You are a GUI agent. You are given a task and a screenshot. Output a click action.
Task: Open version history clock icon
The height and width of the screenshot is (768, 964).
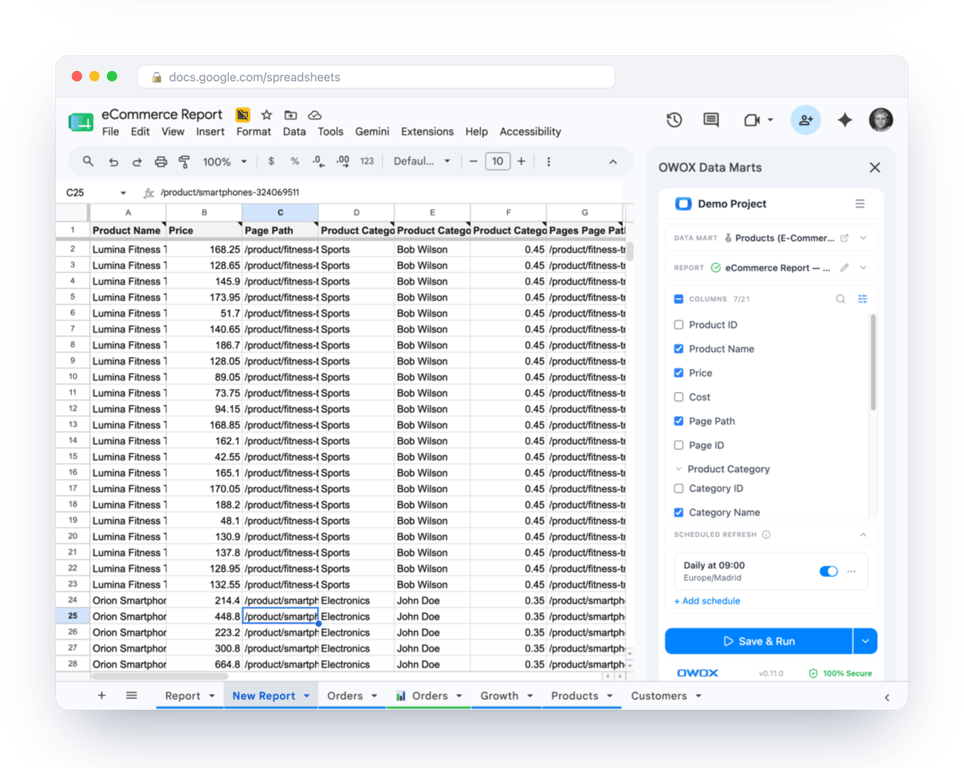(x=674, y=120)
